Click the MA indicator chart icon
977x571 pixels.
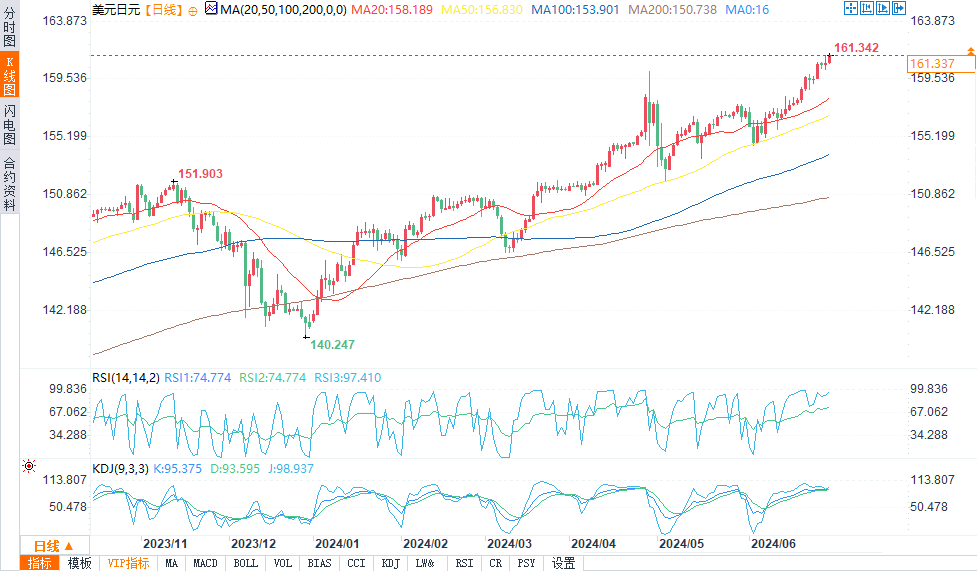tap(211, 8)
